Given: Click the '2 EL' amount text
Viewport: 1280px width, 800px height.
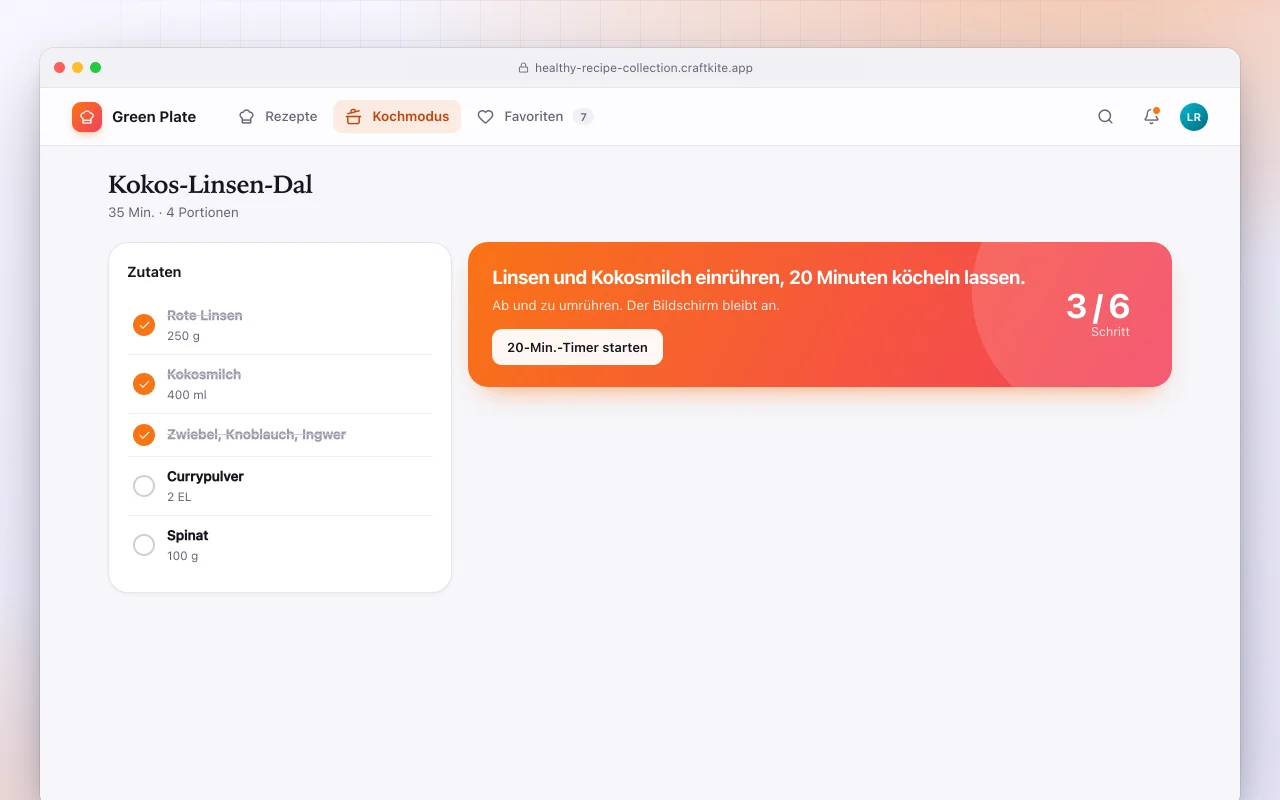Looking at the screenshot, I should point(179,497).
